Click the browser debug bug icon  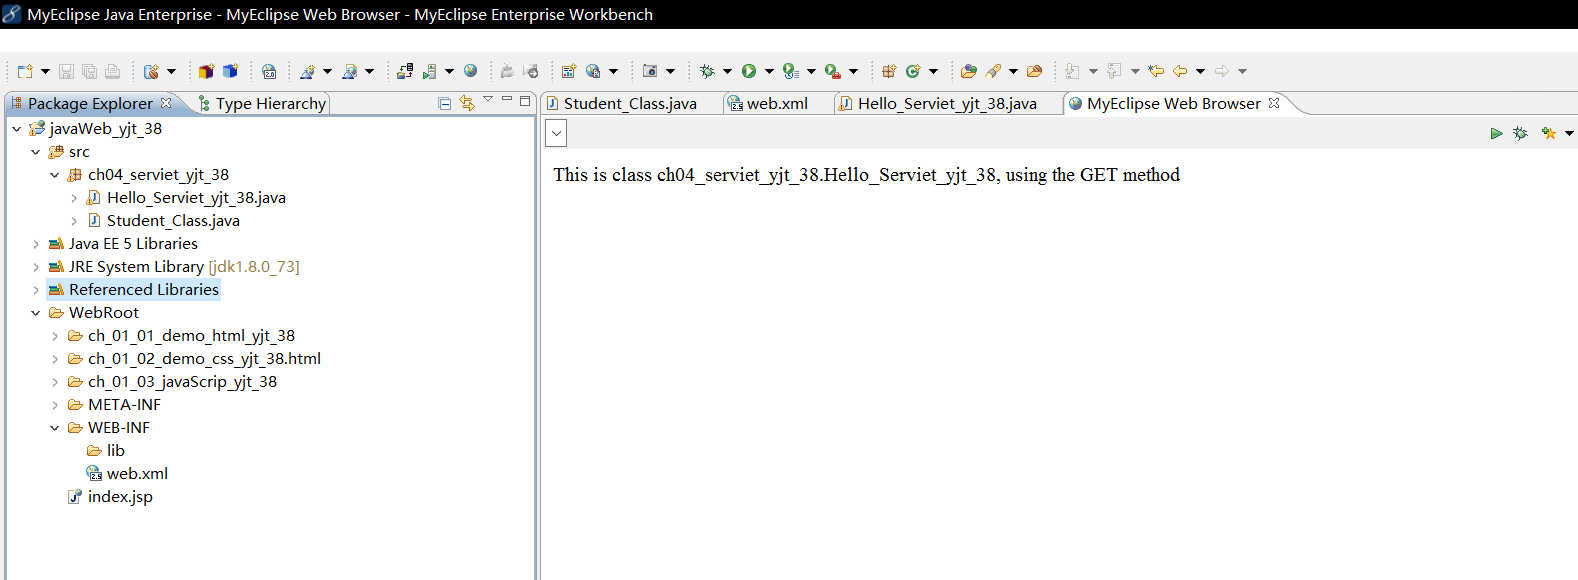click(x=1520, y=133)
